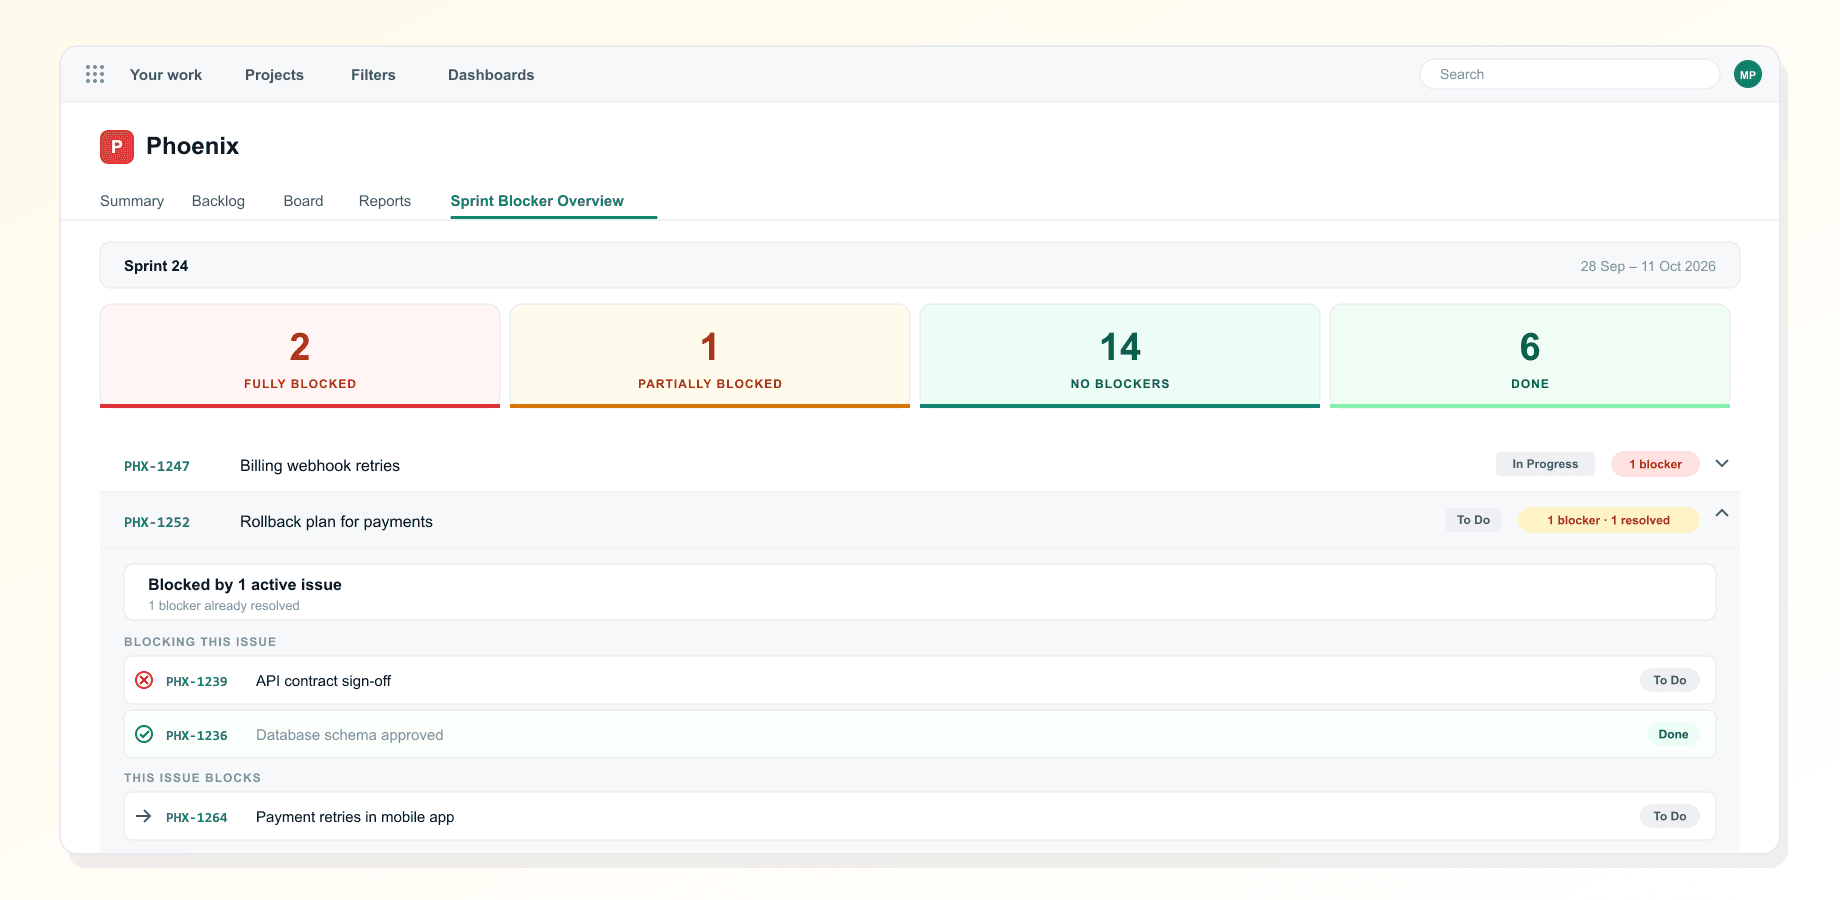Click in the Search field
1840x900 pixels.
tap(1569, 74)
